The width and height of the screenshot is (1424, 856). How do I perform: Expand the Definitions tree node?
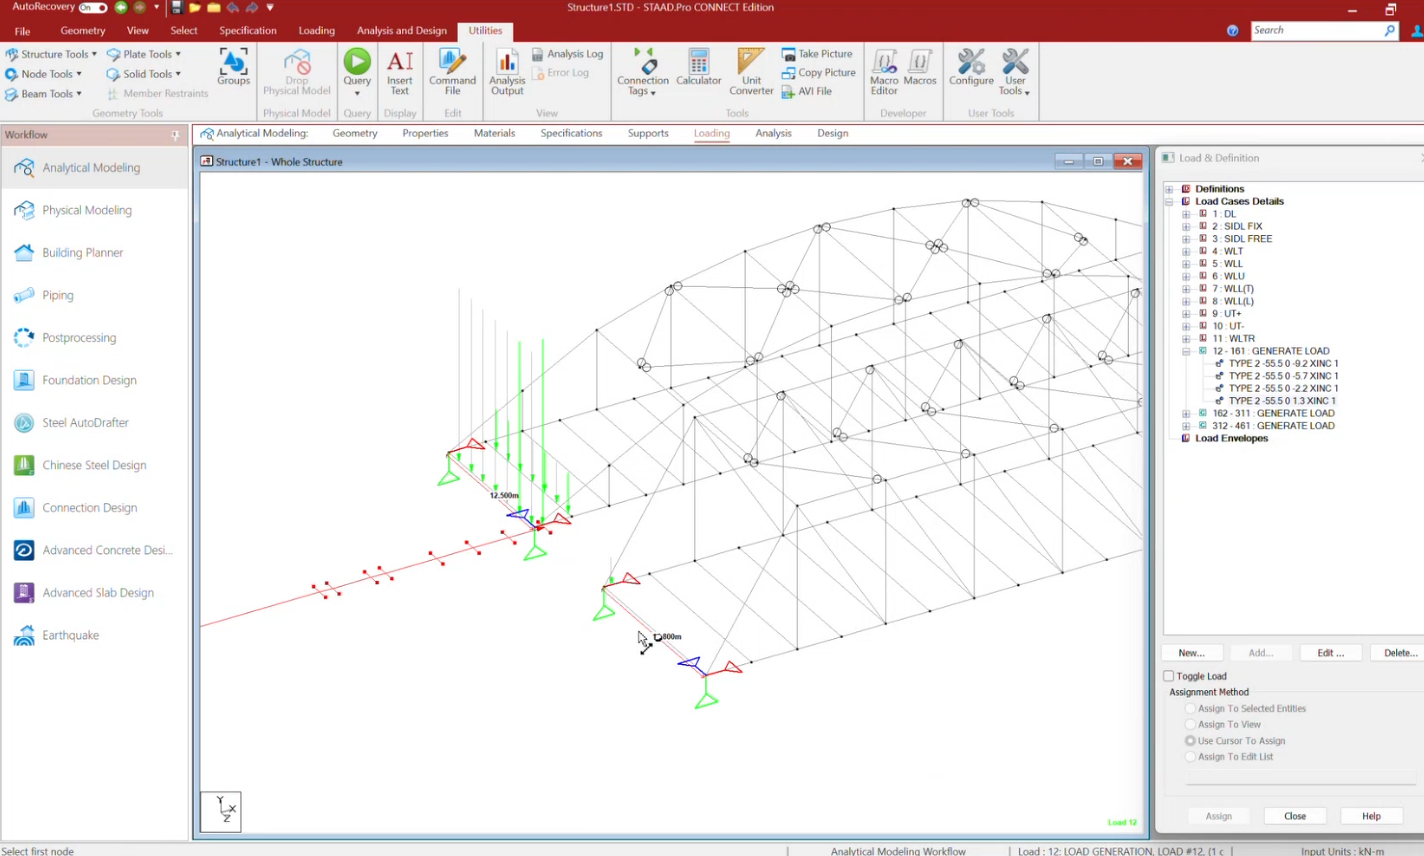pyautogui.click(x=1169, y=189)
